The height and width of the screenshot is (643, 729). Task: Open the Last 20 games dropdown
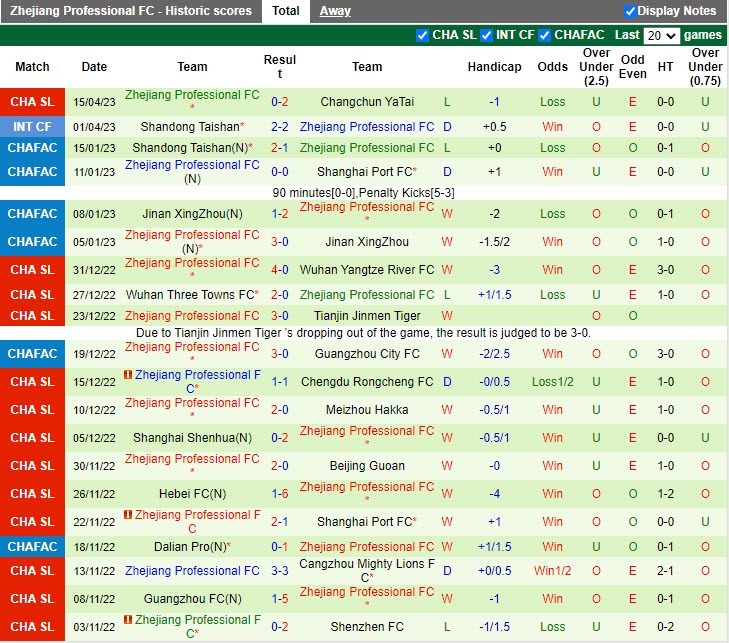661,36
